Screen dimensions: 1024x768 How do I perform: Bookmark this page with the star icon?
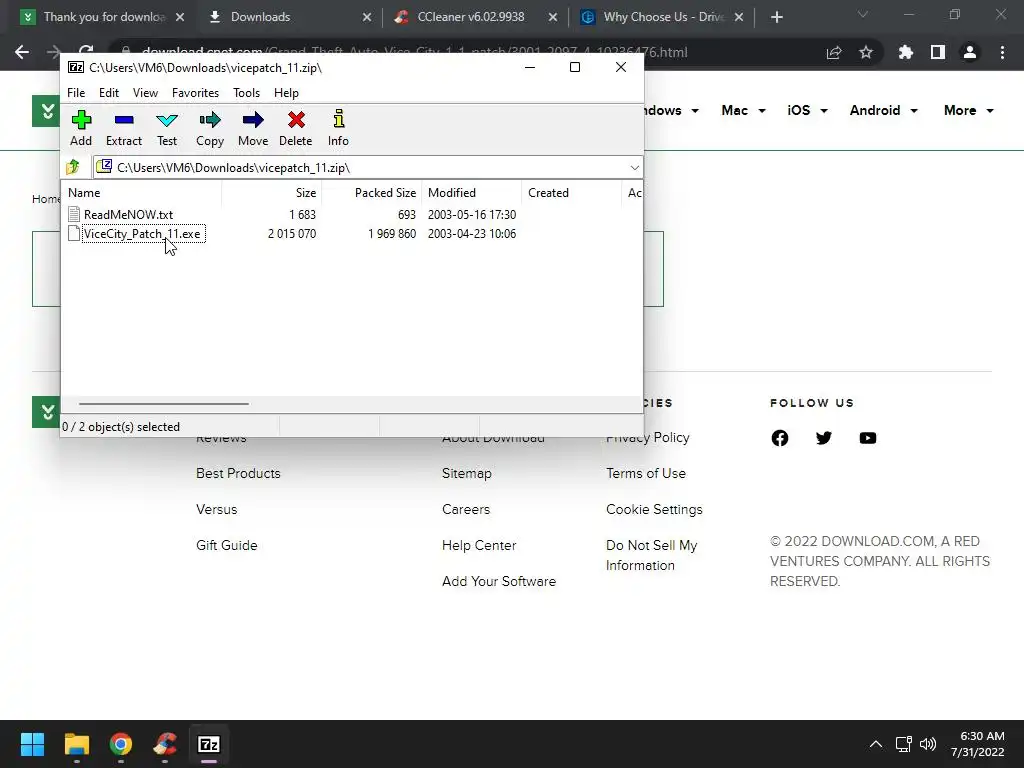click(866, 52)
